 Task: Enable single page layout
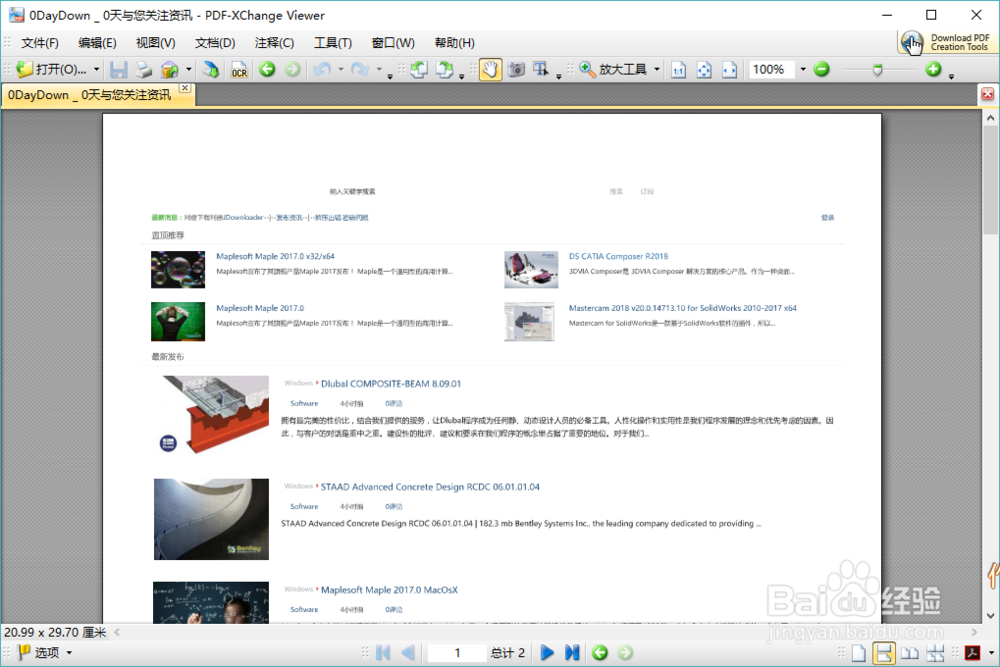point(859,652)
